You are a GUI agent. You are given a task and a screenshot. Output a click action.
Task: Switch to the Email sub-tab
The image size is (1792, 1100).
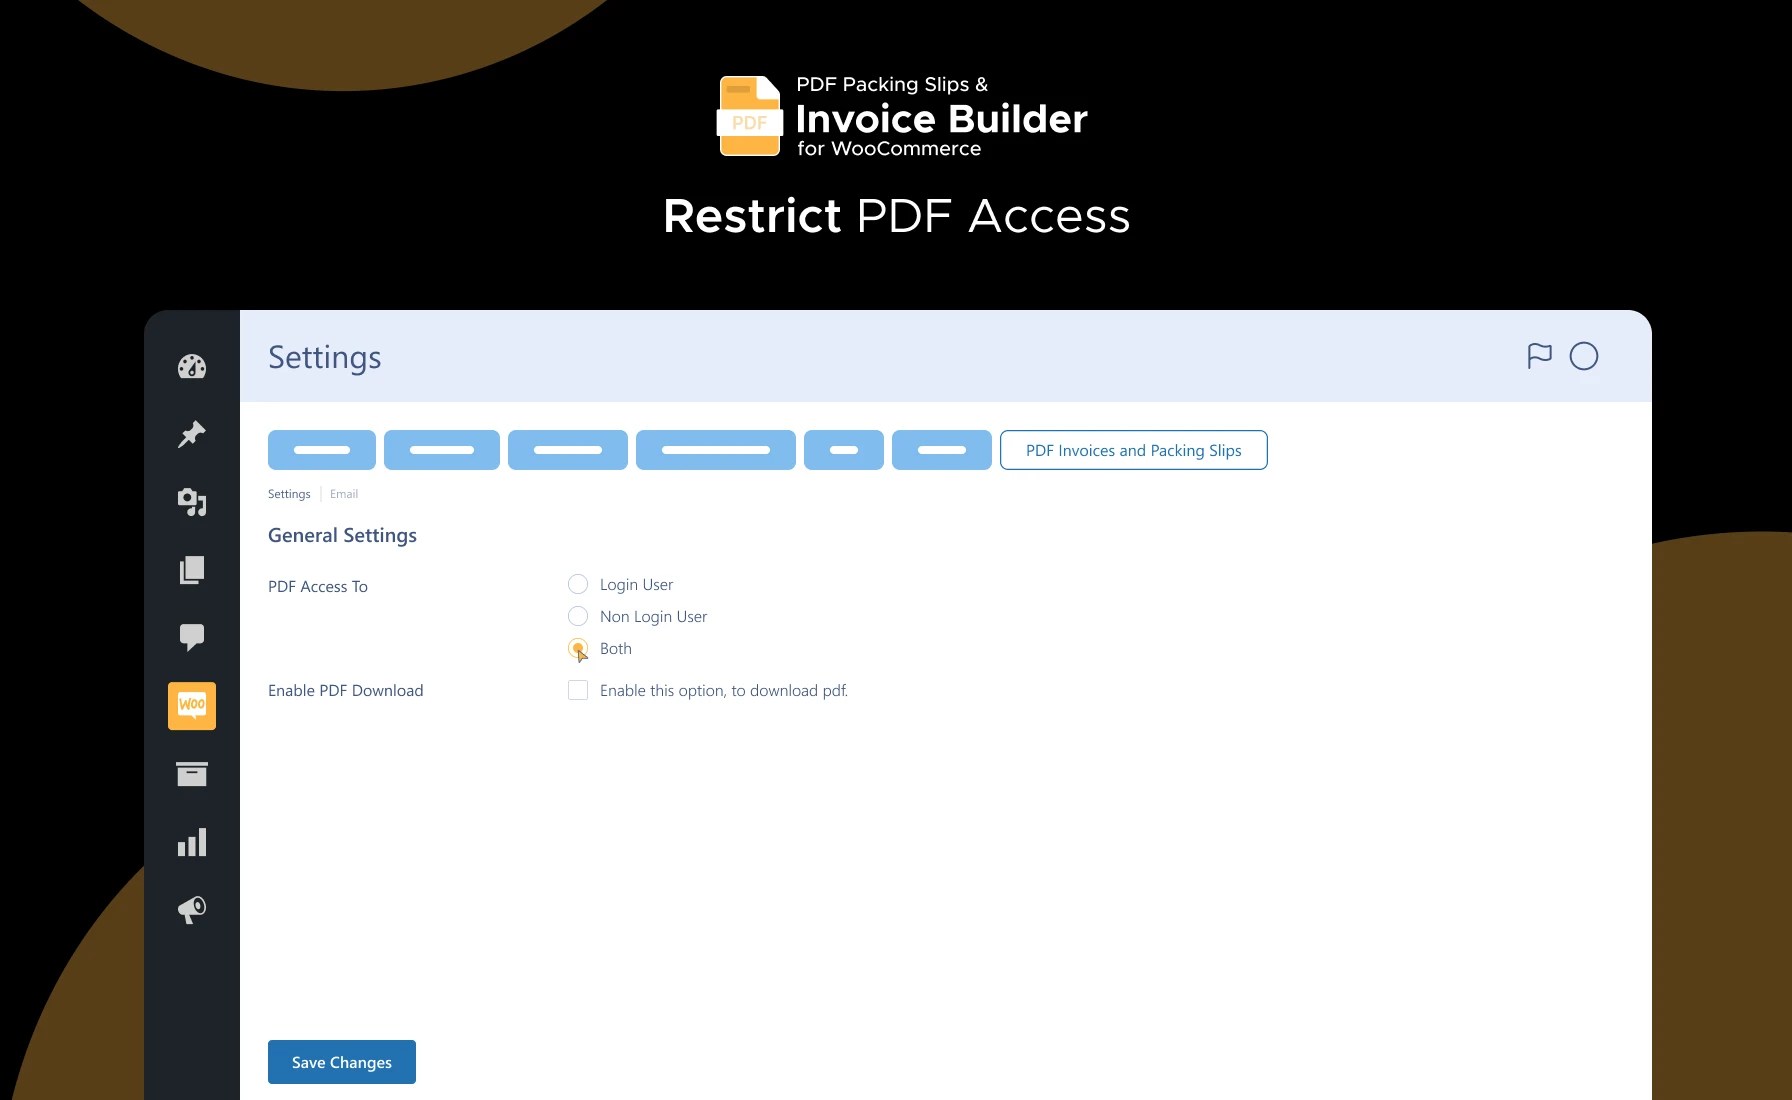tap(344, 493)
